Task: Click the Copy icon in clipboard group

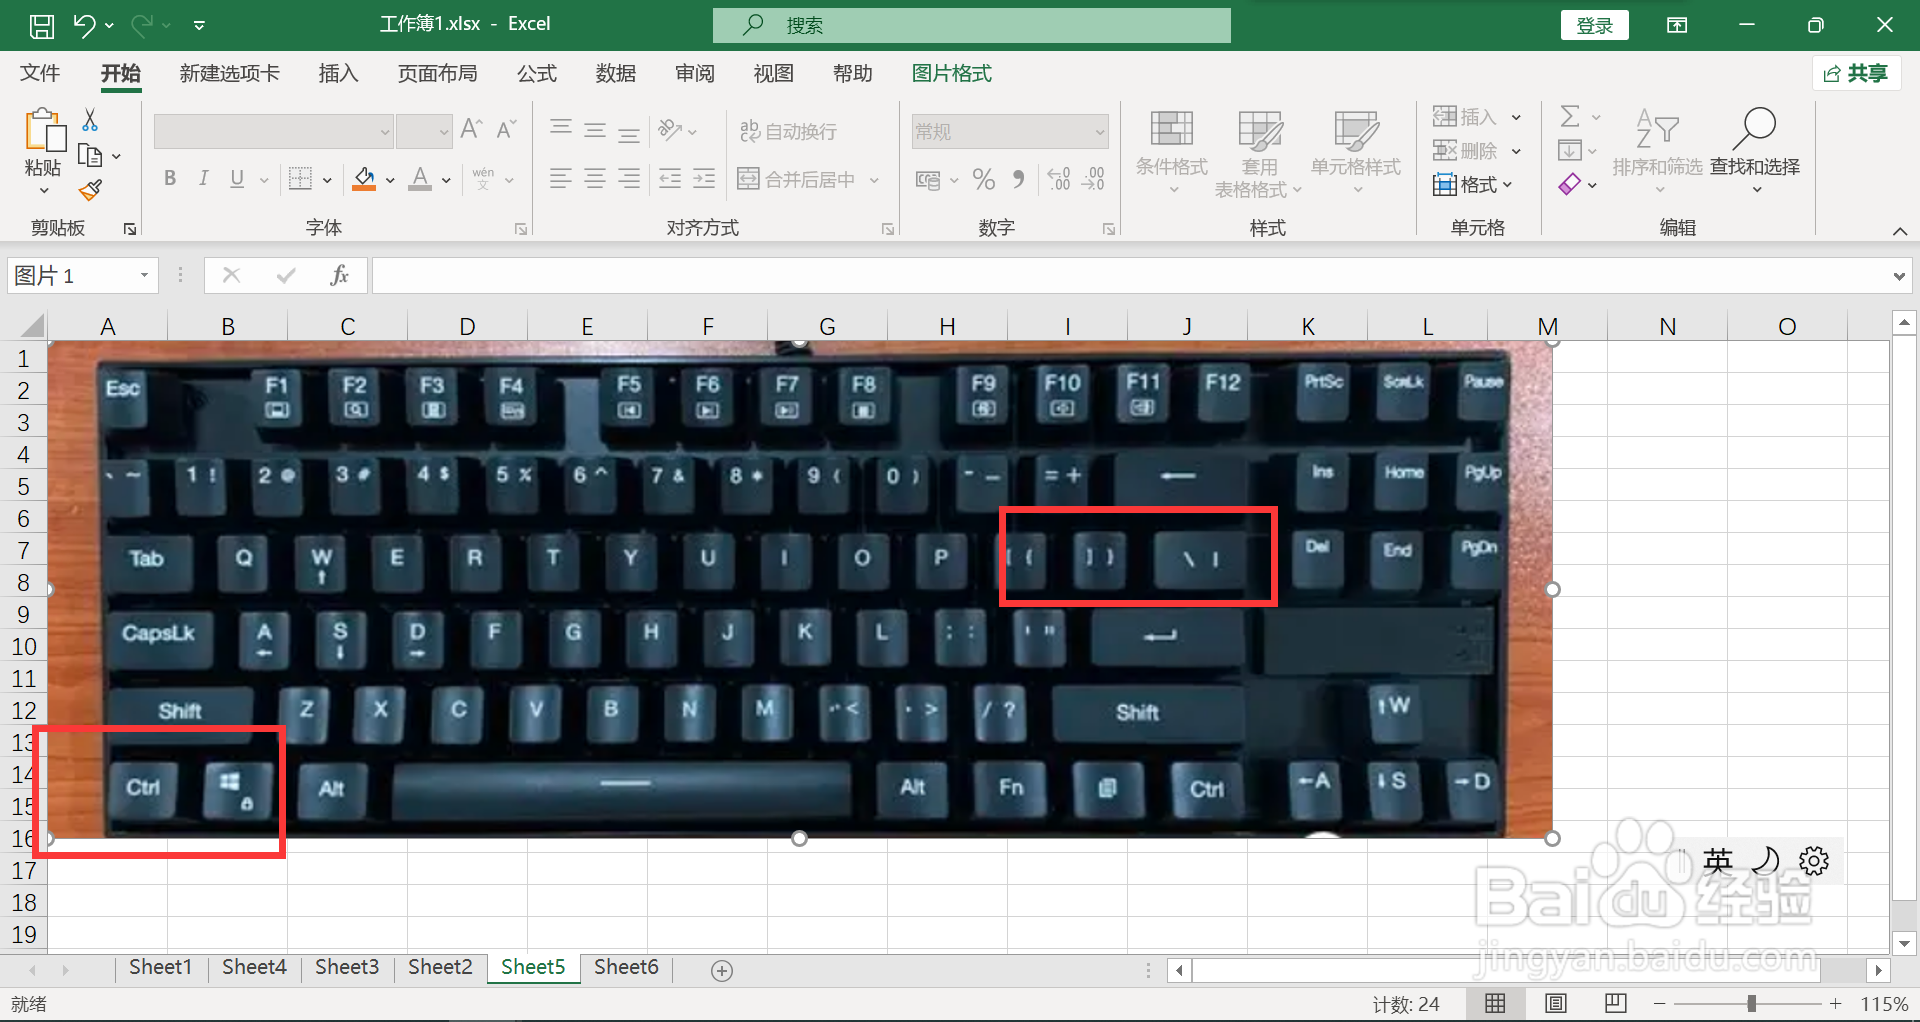Action: (90, 156)
